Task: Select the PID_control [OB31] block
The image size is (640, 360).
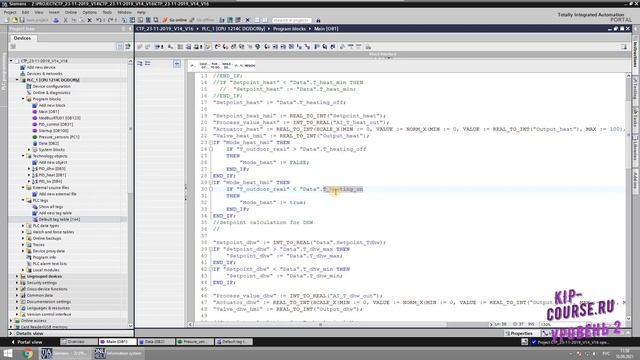Action: (x=56, y=124)
